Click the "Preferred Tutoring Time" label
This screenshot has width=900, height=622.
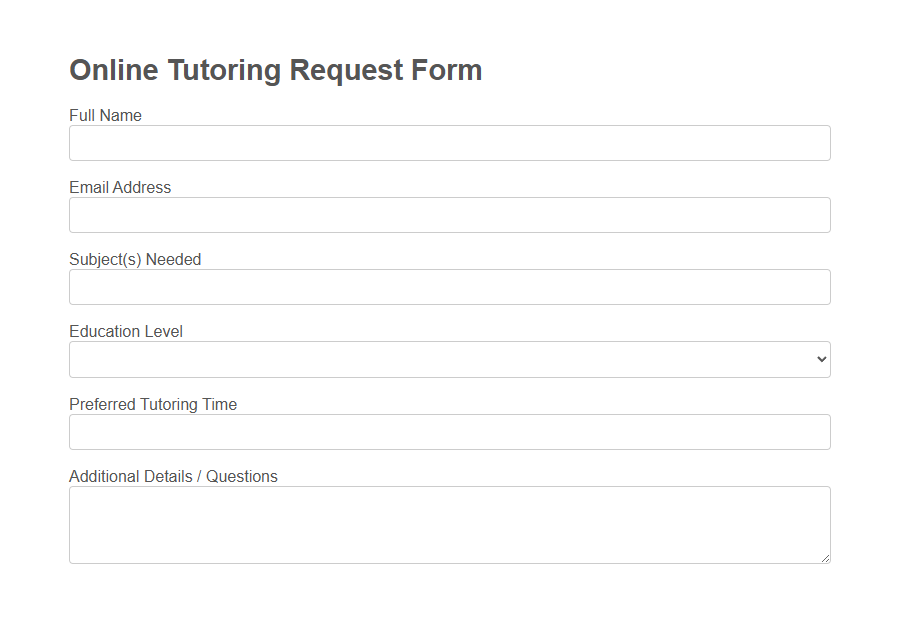[152, 404]
